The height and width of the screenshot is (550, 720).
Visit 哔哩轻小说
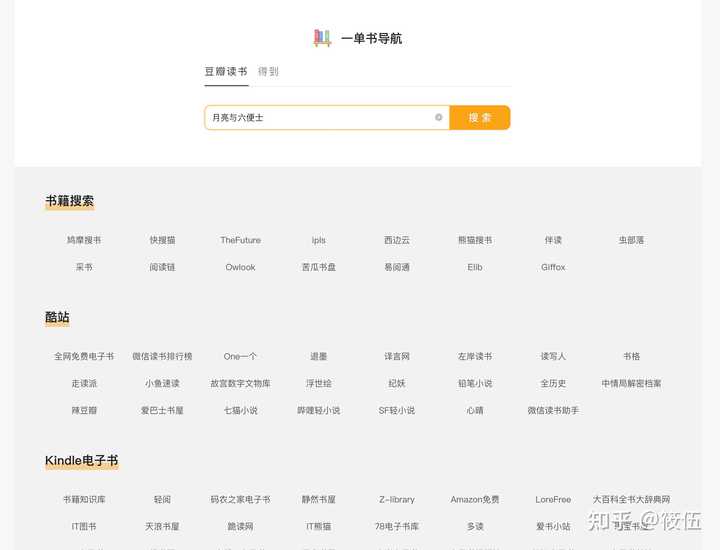[319, 410]
